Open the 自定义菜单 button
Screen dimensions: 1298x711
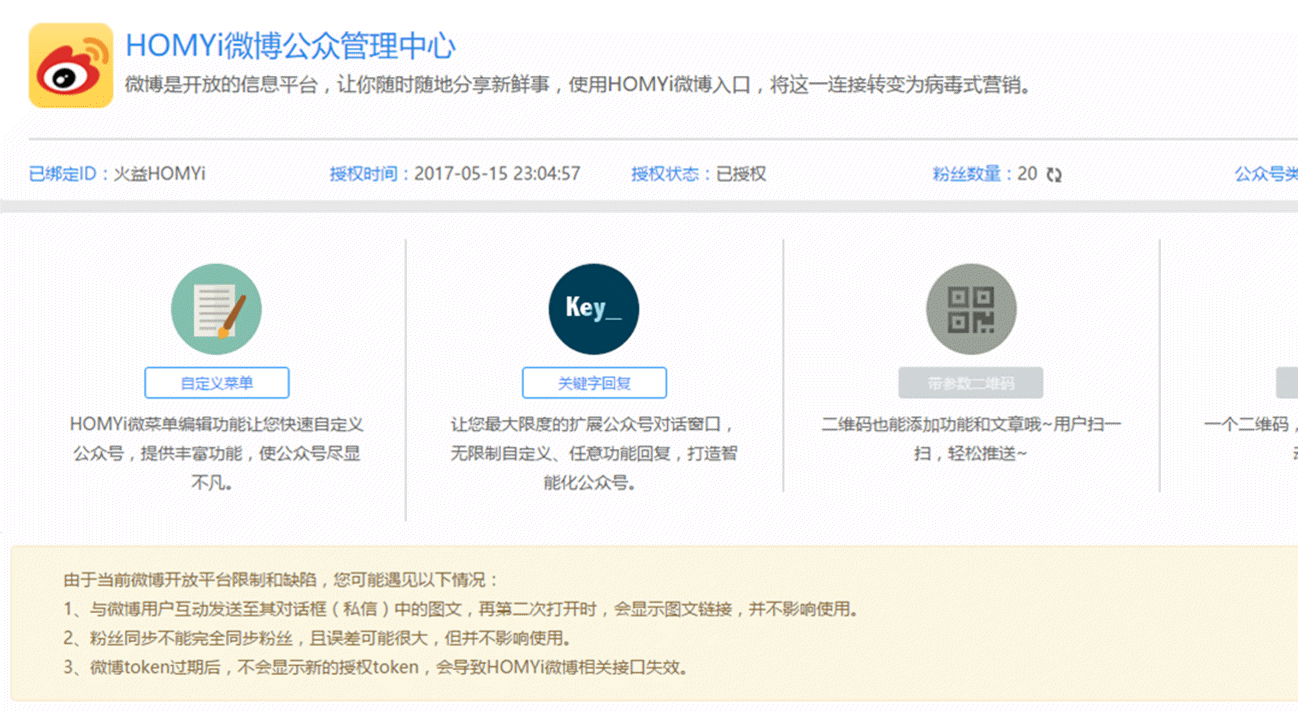coord(217,383)
